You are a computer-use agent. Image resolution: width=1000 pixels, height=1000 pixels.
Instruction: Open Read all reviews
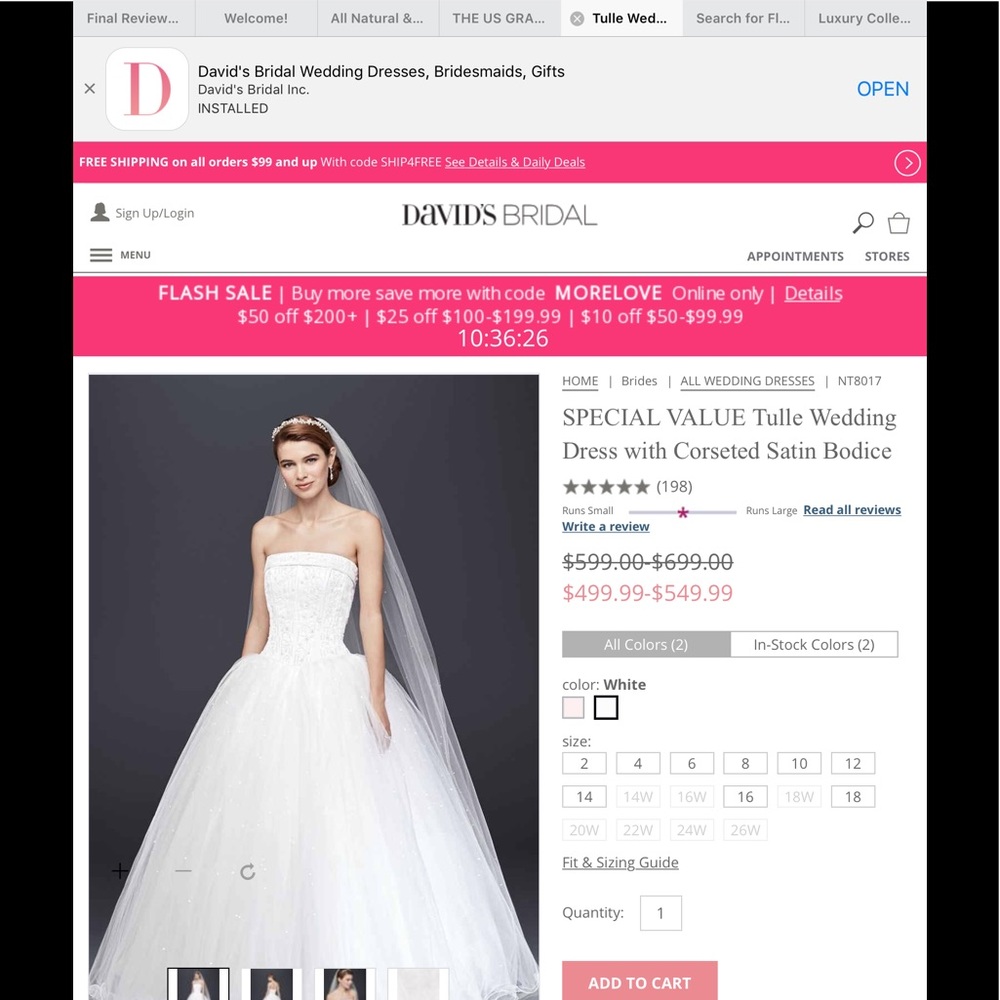click(852, 509)
